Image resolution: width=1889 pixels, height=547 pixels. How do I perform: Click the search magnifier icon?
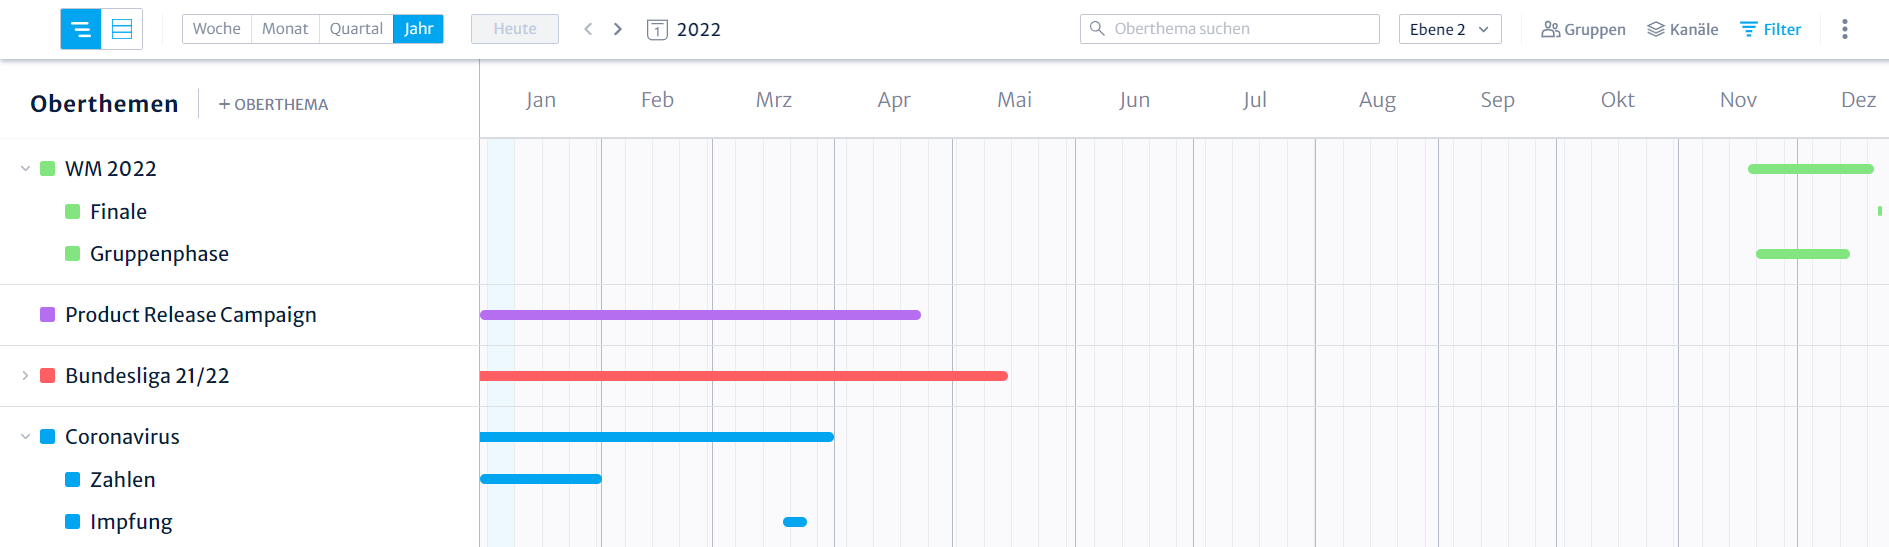(x=1097, y=29)
